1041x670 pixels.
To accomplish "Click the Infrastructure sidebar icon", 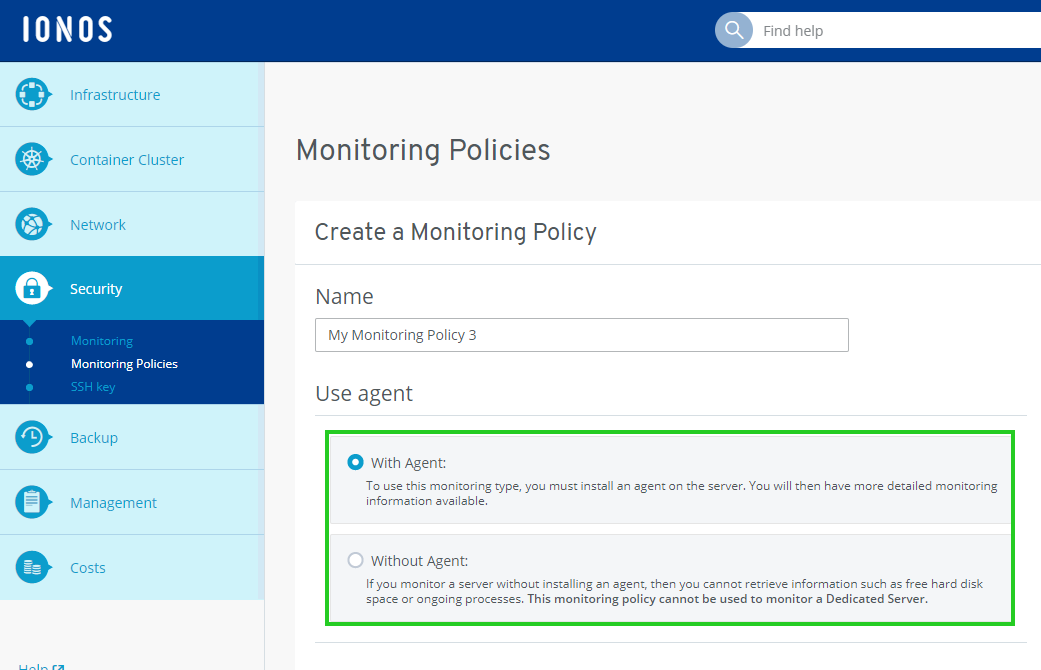I will tap(32, 95).
